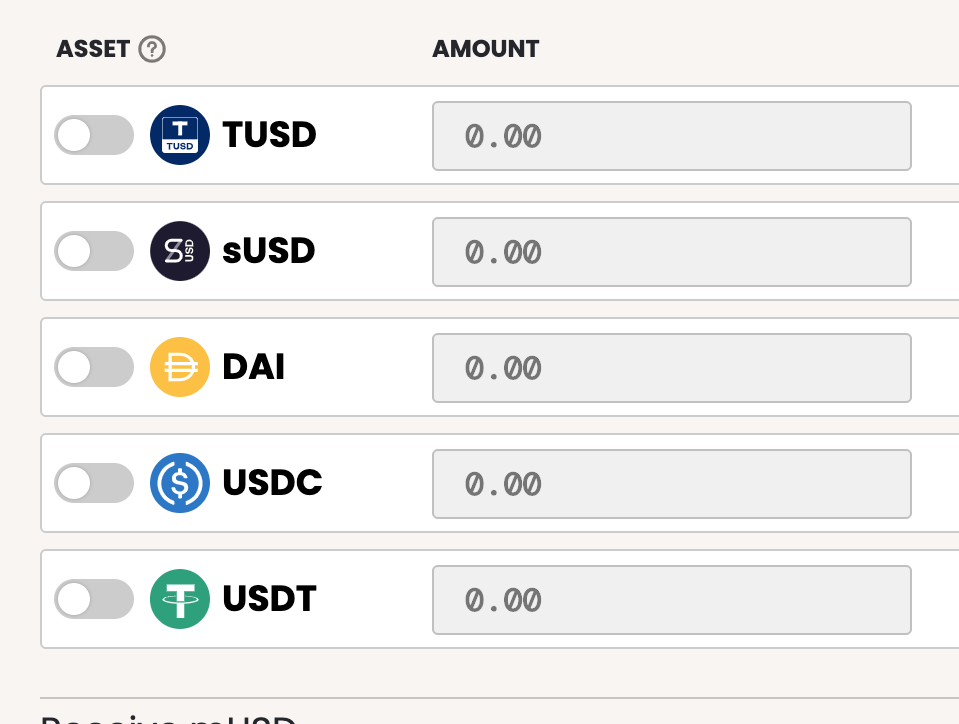
Task: Focus the TUSD amount input field
Action: pyautogui.click(x=672, y=136)
